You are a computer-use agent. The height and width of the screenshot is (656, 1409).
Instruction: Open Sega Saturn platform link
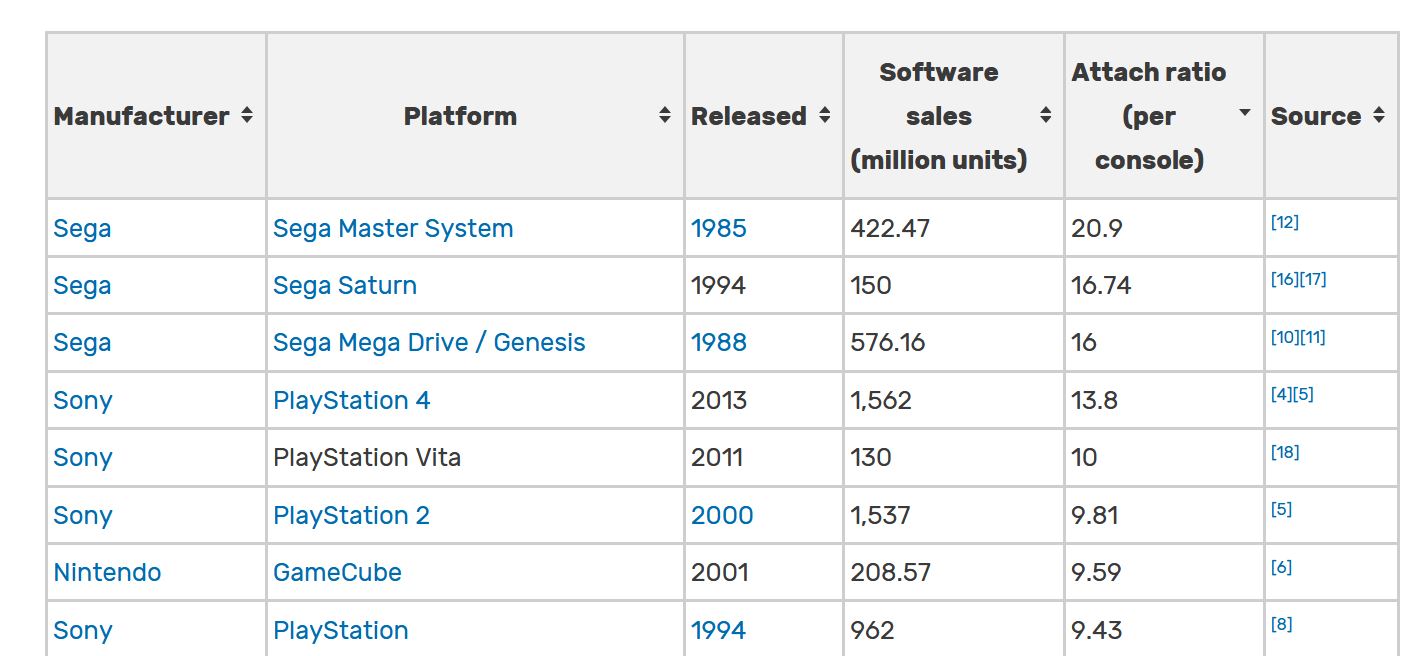(345, 285)
